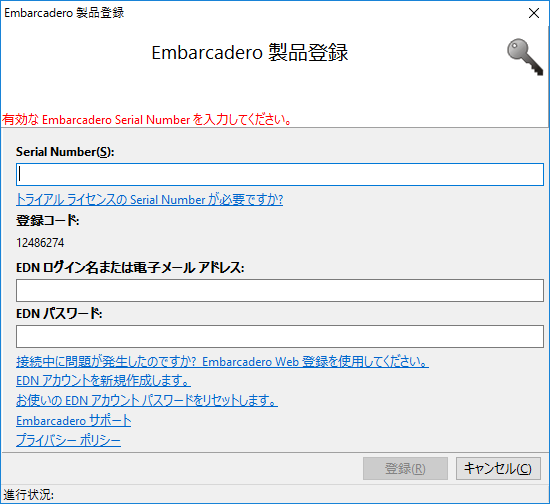Viewport: 550px width, 504px height.
Task: Click the 登録(R) register button
Action: pyautogui.click(x=405, y=469)
